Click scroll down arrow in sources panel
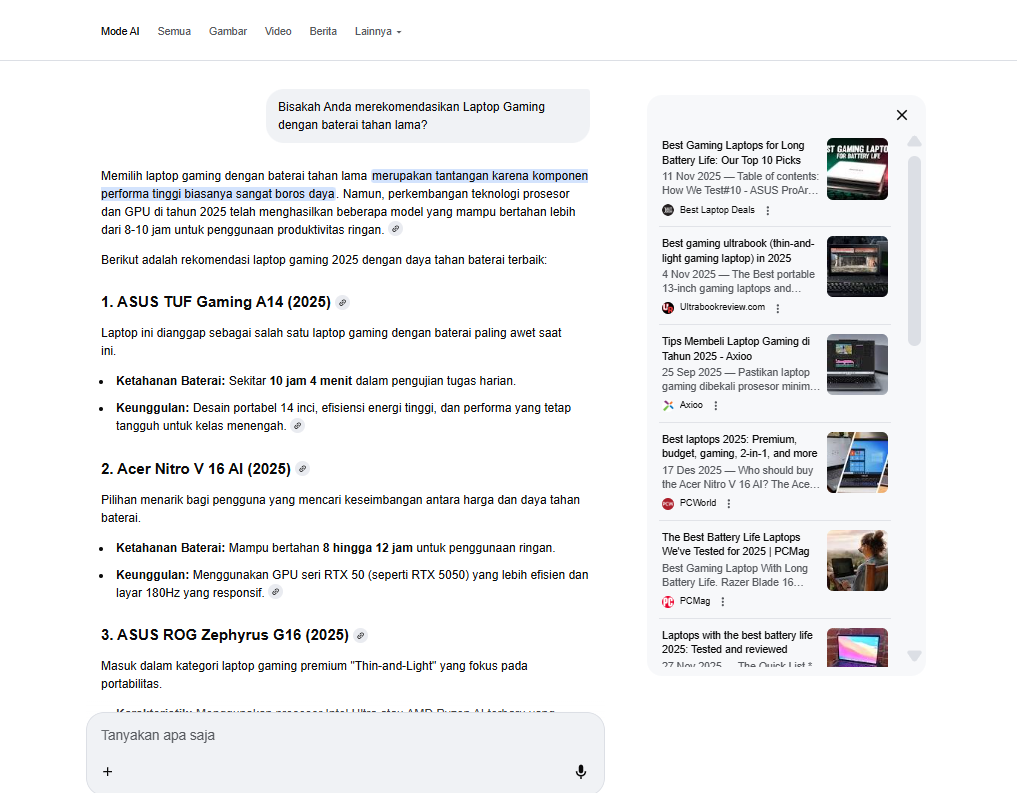 click(914, 655)
